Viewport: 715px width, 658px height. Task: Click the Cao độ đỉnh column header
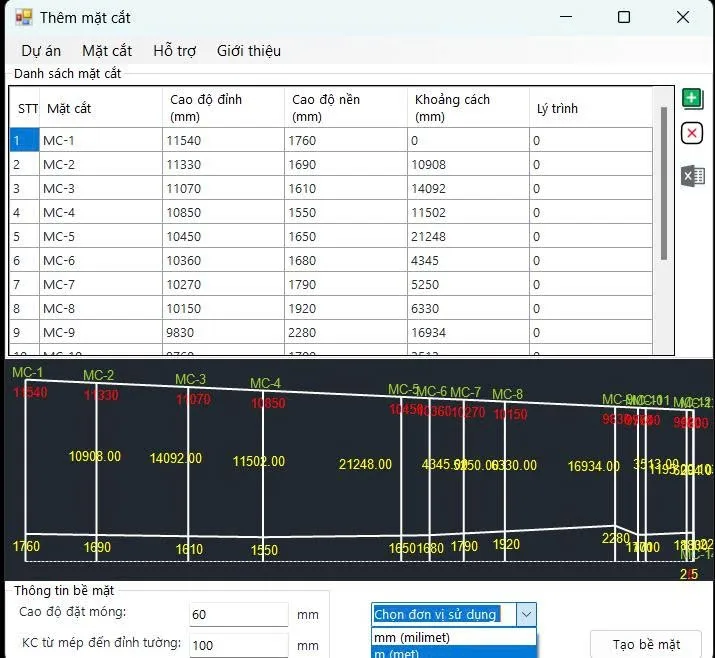click(223, 108)
